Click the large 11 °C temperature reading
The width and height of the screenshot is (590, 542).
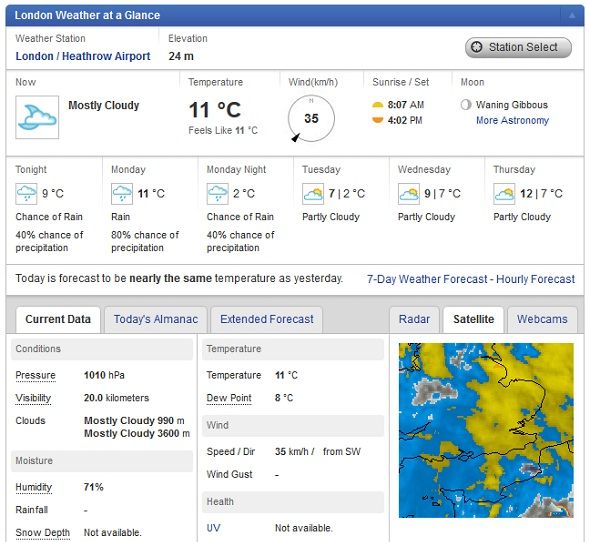pyautogui.click(x=214, y=110)
